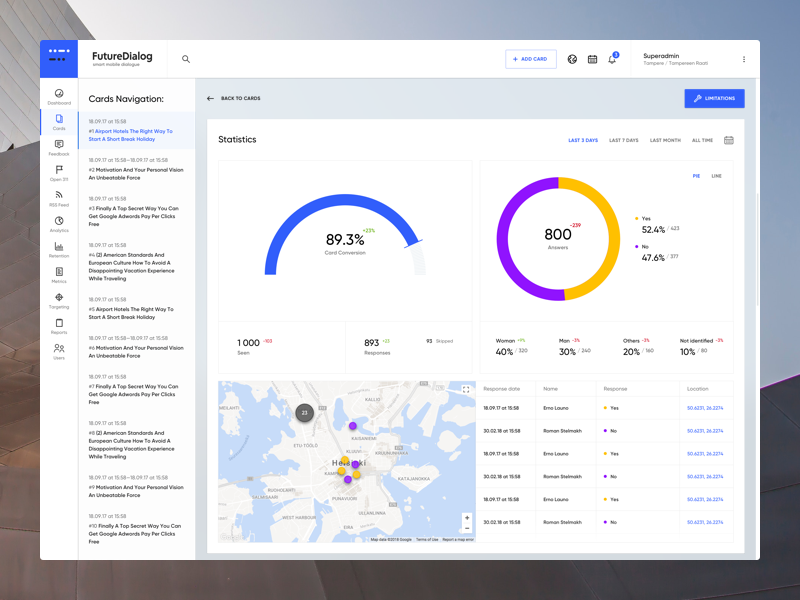Click the globe language icon
800x600 pixels.
pyautogui.click(x=572, y=59)
